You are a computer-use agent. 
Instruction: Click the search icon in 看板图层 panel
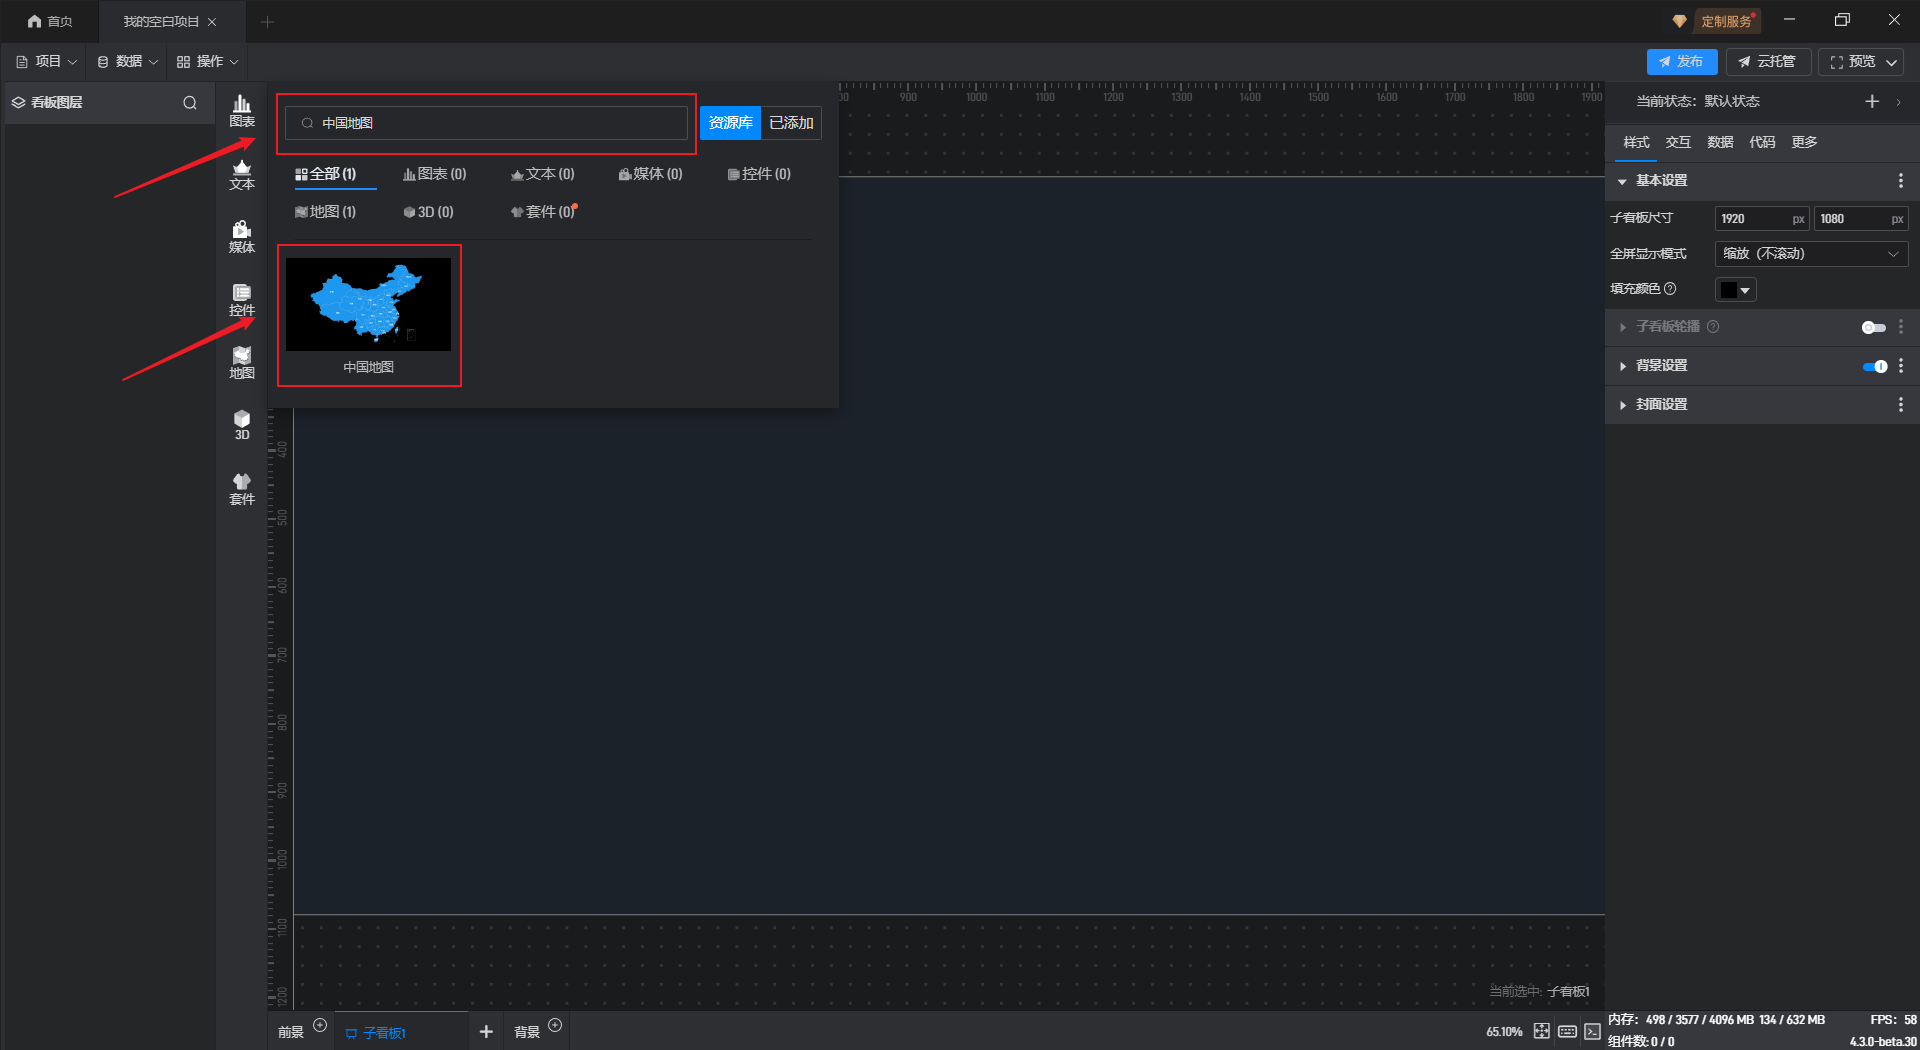coord(190,103)
